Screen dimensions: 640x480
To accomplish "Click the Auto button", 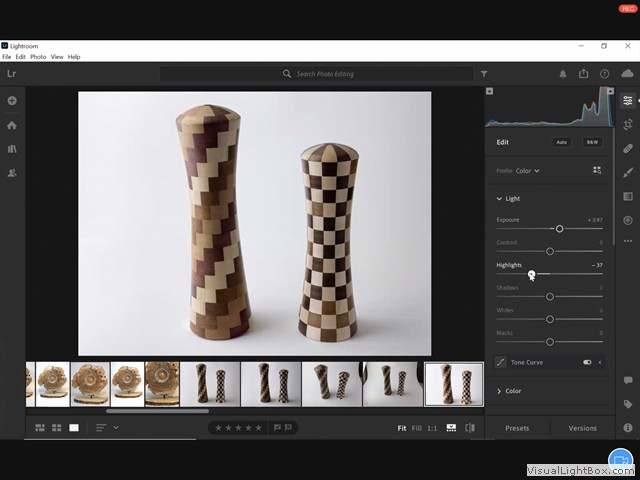I will click(562, 142).
